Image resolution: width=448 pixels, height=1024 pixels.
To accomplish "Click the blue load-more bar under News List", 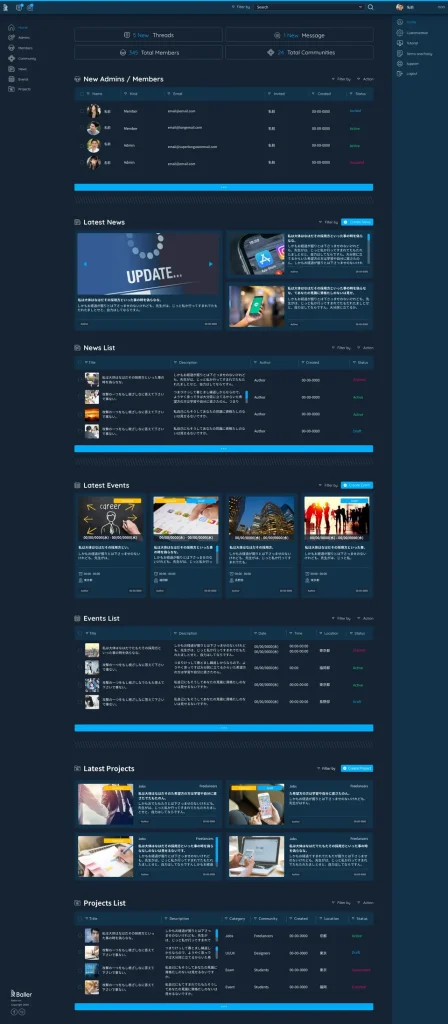I will (224, 449).
